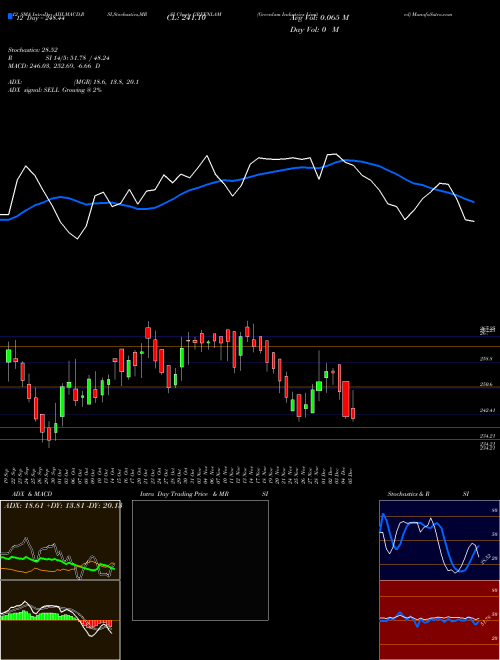Click the right end of the blue SMA line
This screenshot has width=500, height=660.
[473, 202]
